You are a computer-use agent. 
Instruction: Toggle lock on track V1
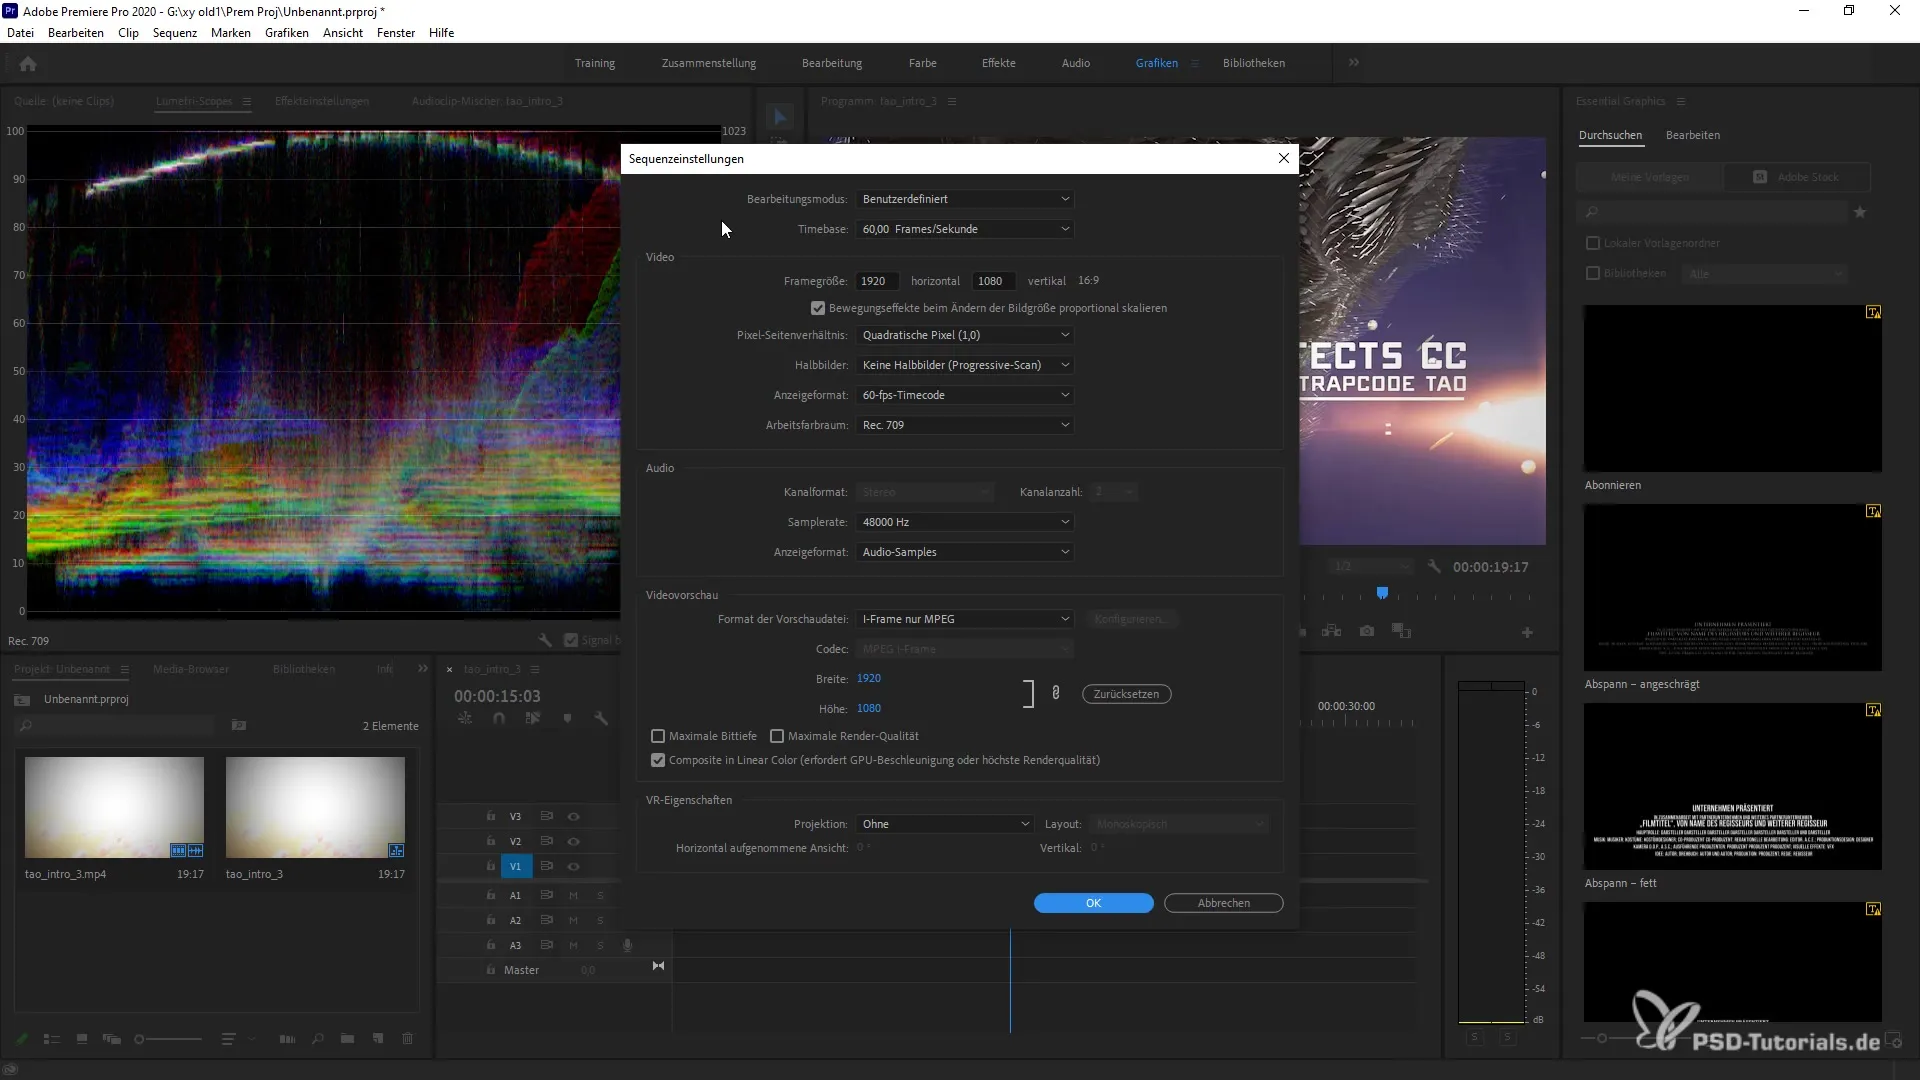tap(490, 866)
